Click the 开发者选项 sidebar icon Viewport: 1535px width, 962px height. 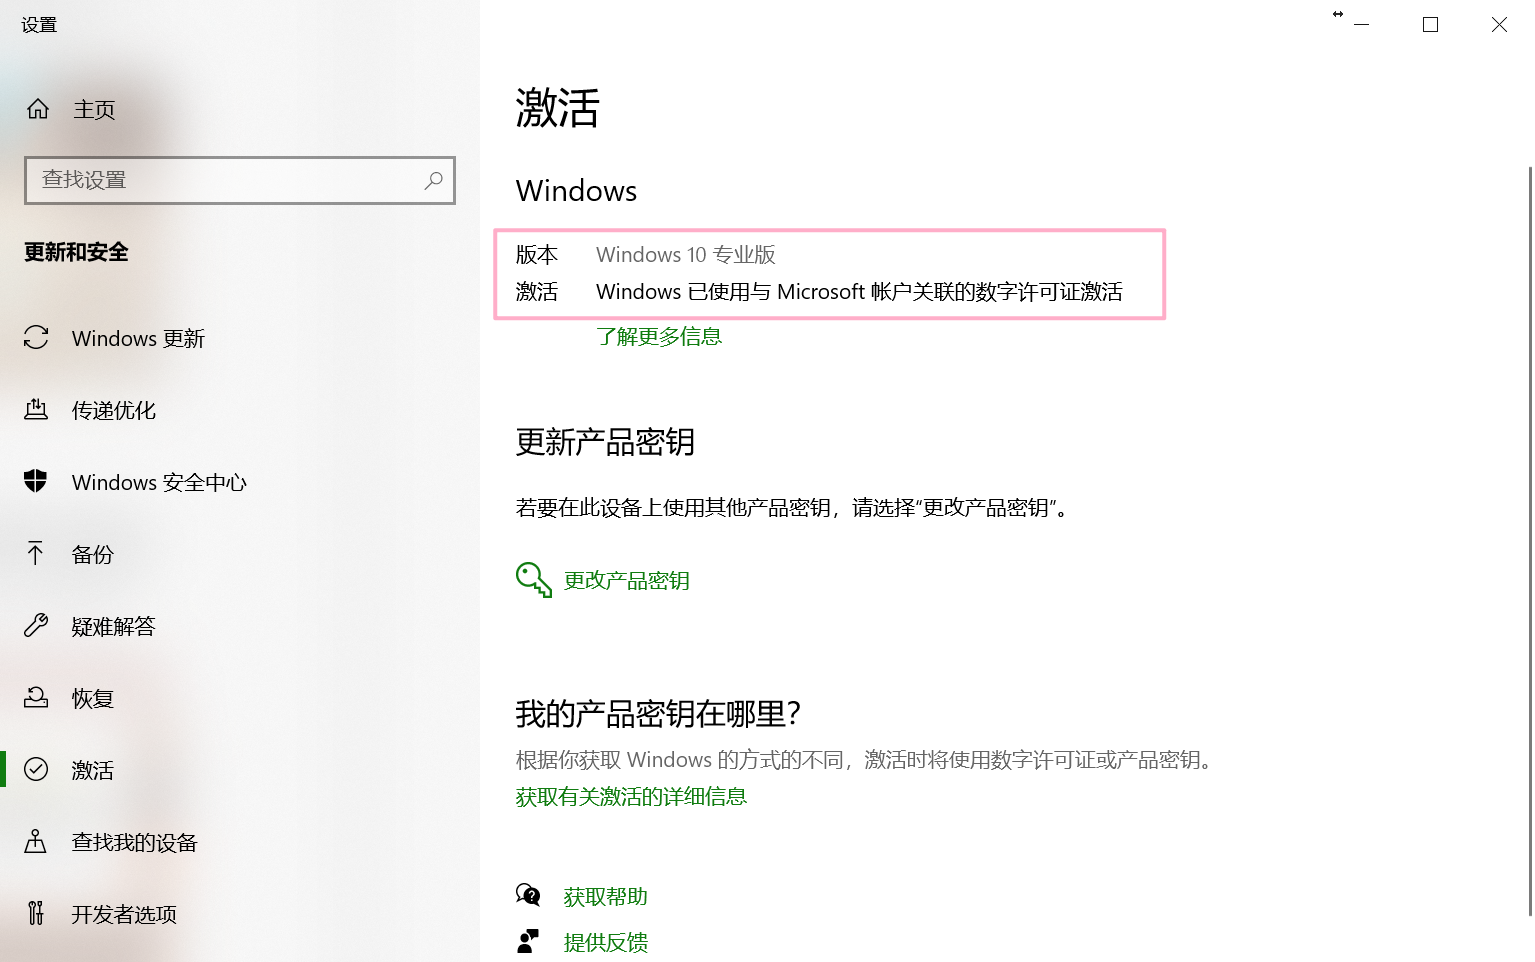36,913
